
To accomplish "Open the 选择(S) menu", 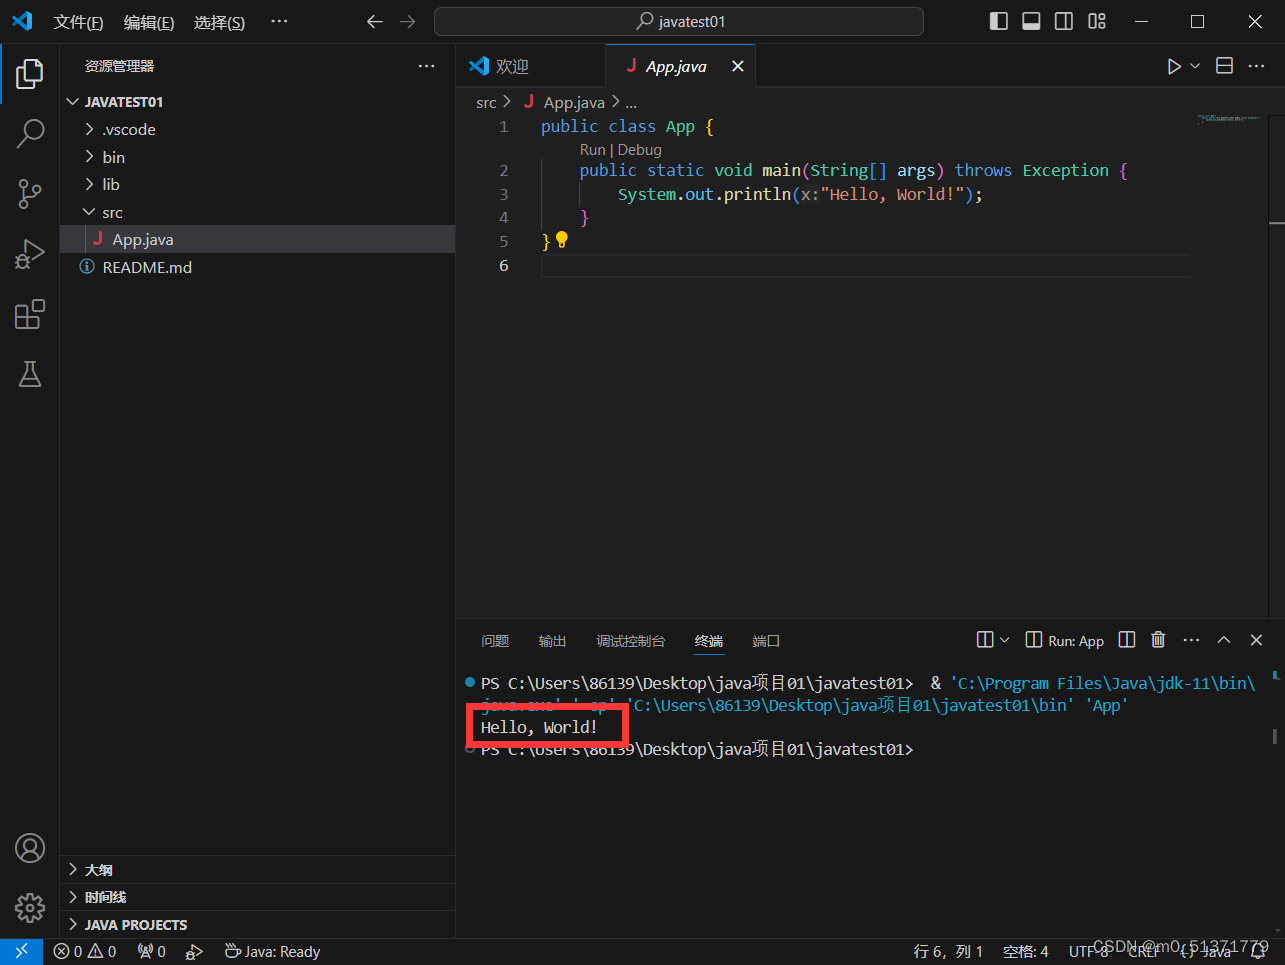I will click(219, 22).
